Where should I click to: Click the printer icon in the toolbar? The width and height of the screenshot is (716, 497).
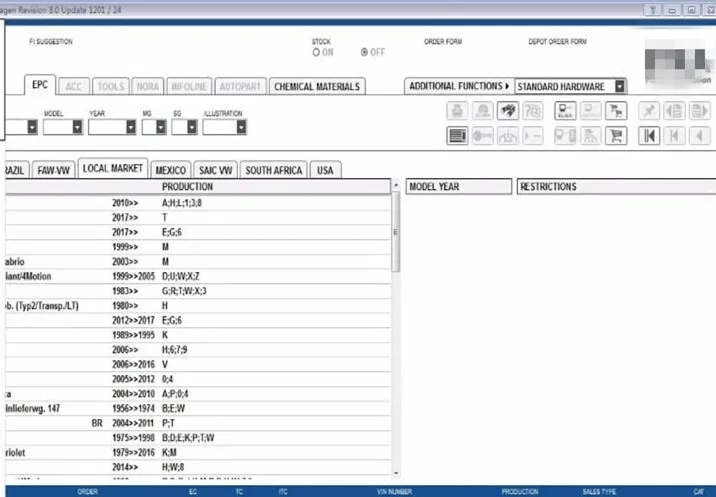click(457, 111)
